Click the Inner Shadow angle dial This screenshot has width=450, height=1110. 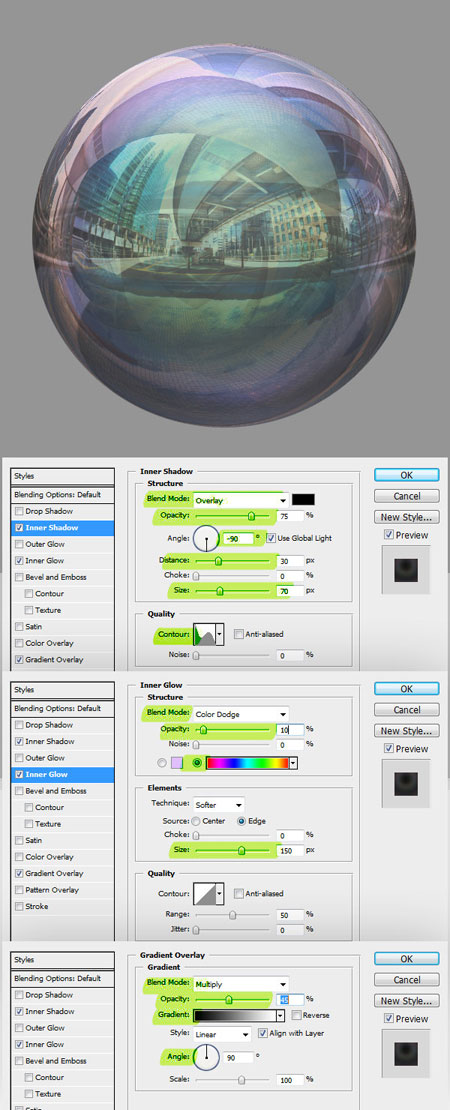click(x=207, y=539)
